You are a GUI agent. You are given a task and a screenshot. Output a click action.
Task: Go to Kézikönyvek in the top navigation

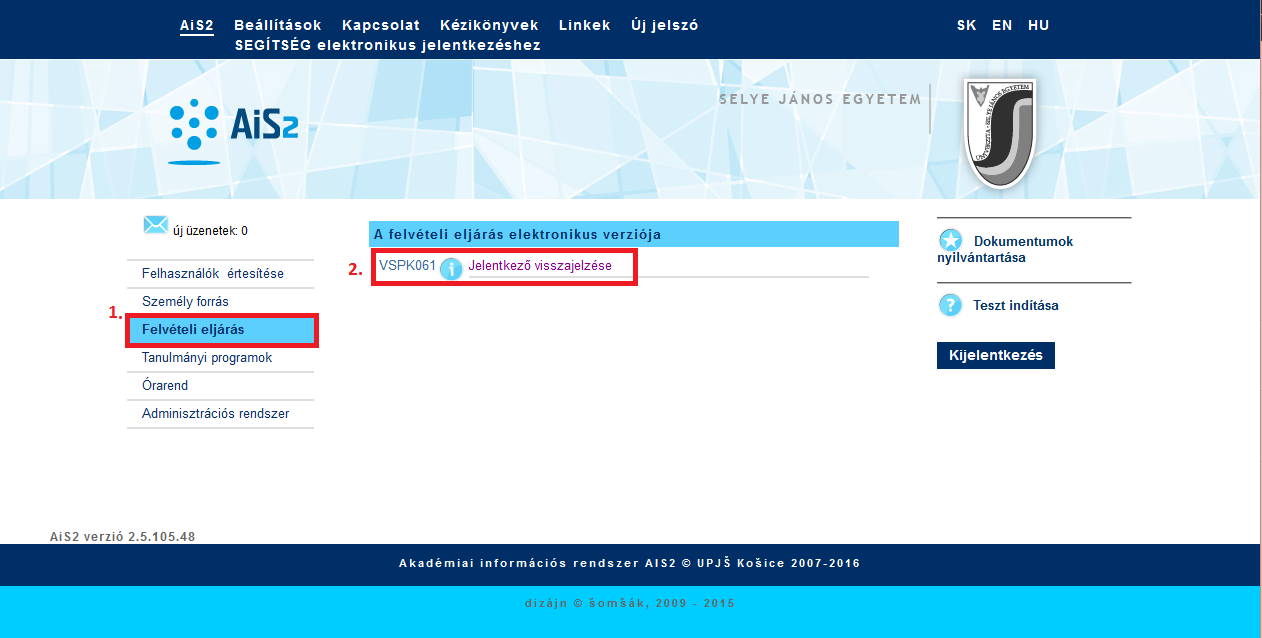(x=489, y=26)
